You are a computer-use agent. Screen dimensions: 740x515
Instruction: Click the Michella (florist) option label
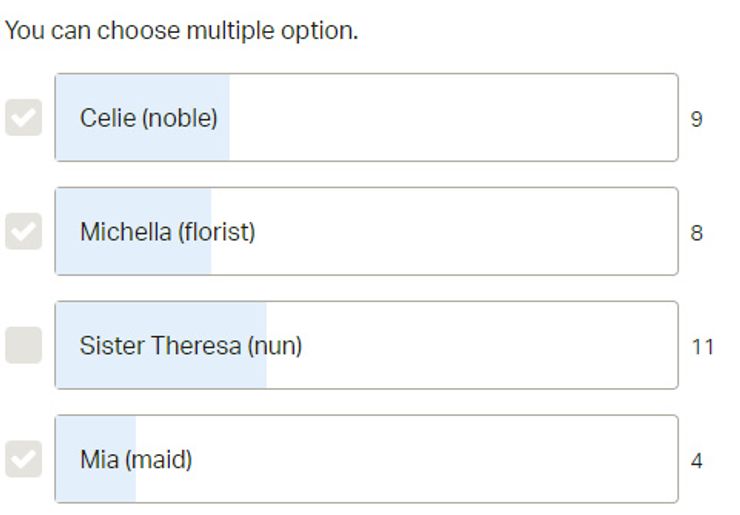point(167,232)
